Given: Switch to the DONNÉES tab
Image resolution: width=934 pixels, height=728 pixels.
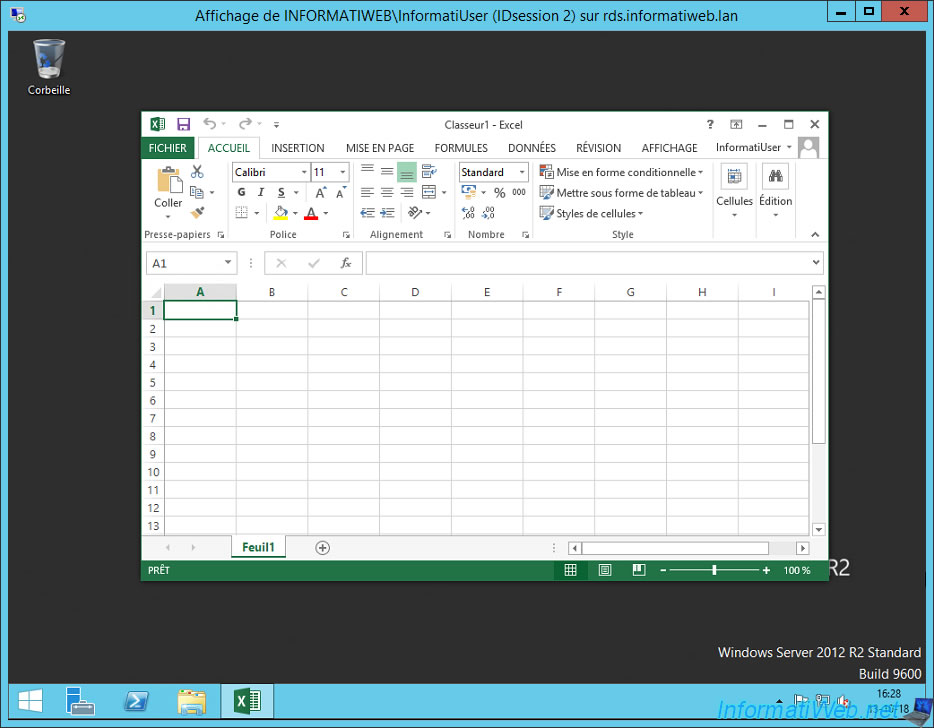Looking at the screenshot, I should [532, 148].
